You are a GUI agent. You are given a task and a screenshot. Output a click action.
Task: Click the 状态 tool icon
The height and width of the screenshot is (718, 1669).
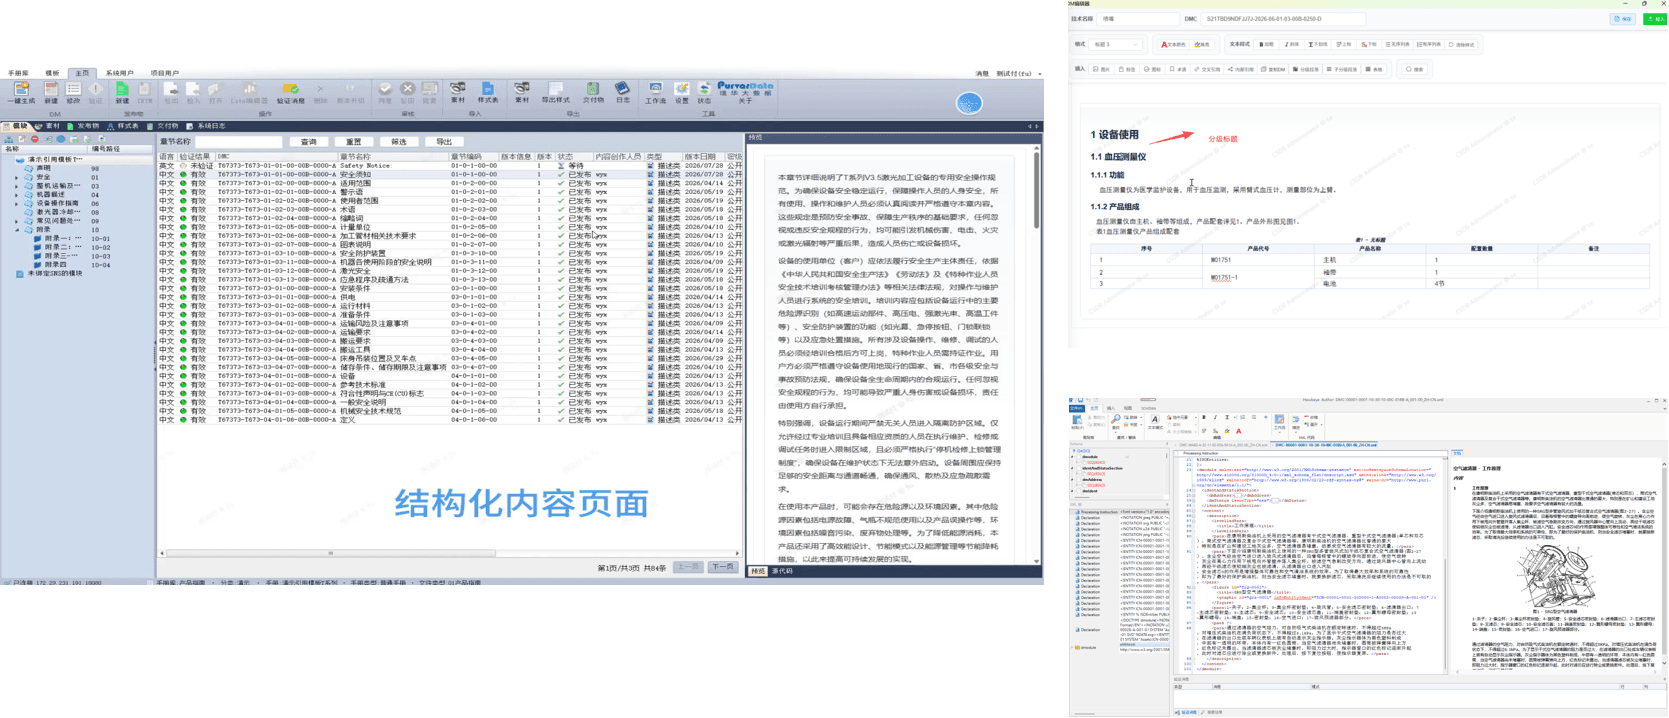tap(704, 94)
